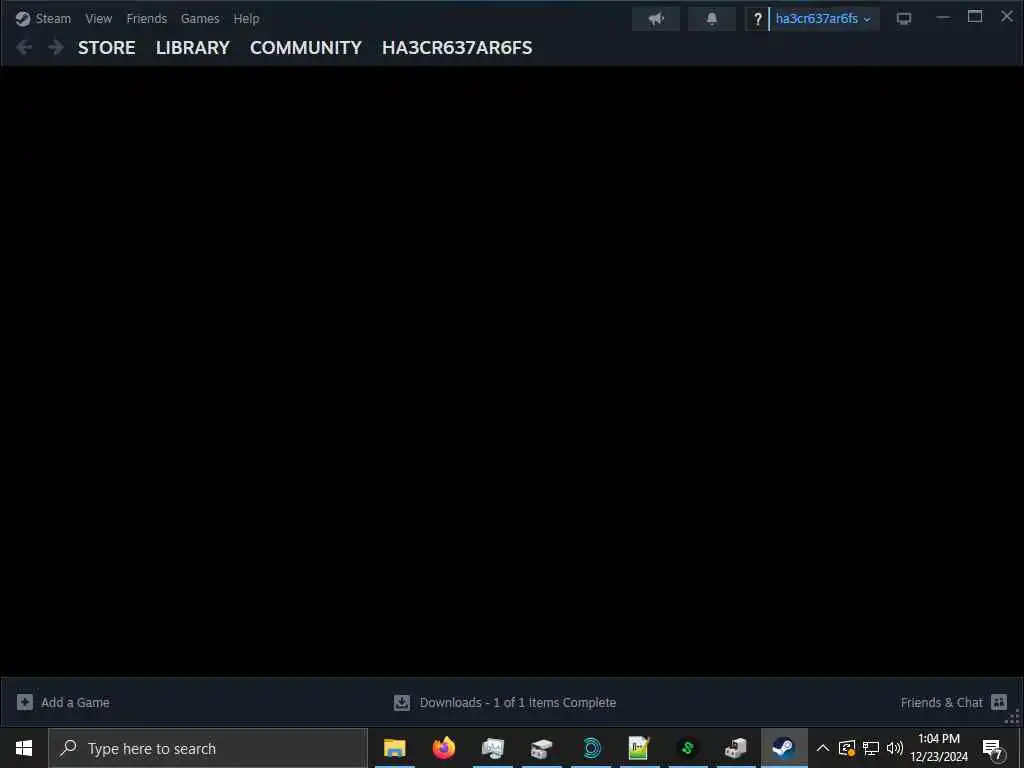This screenshot has width=1024, height=768.
Task: Maximize the Steam window
Action: point(975,17)
